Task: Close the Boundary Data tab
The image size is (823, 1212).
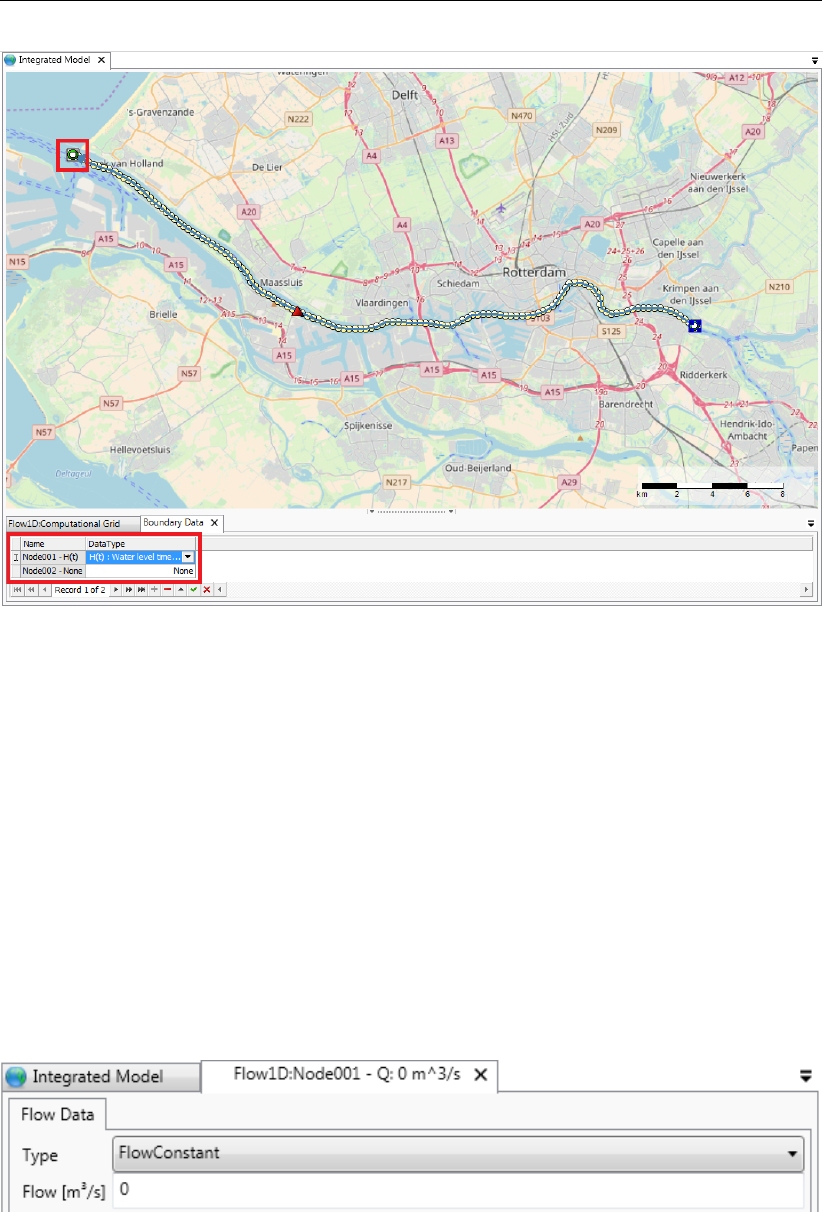Action: (x=214, y=523)
